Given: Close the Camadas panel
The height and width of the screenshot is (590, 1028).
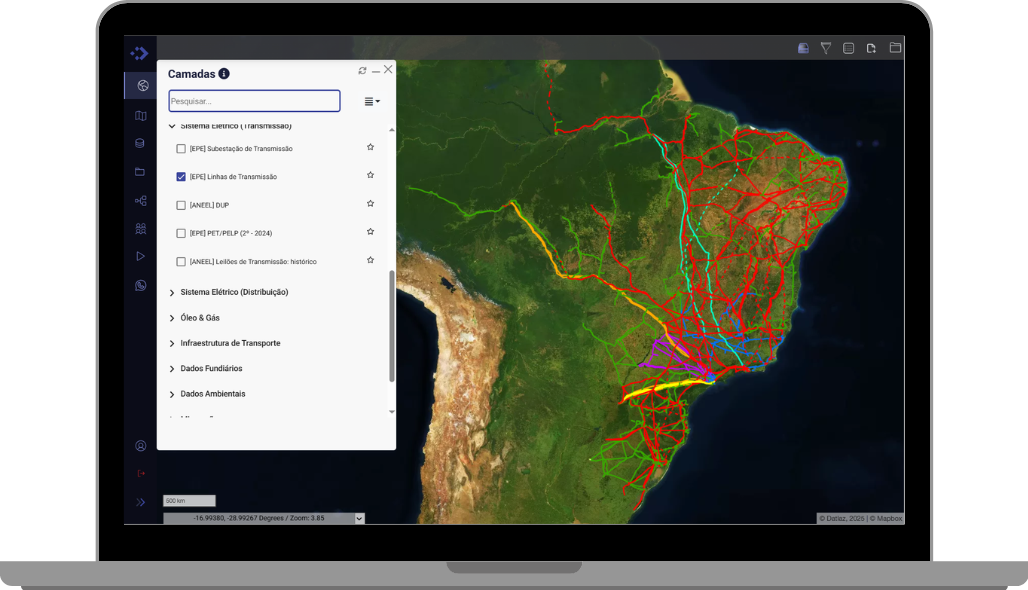Looking at the screenshot, I should [x=388, y=69].
